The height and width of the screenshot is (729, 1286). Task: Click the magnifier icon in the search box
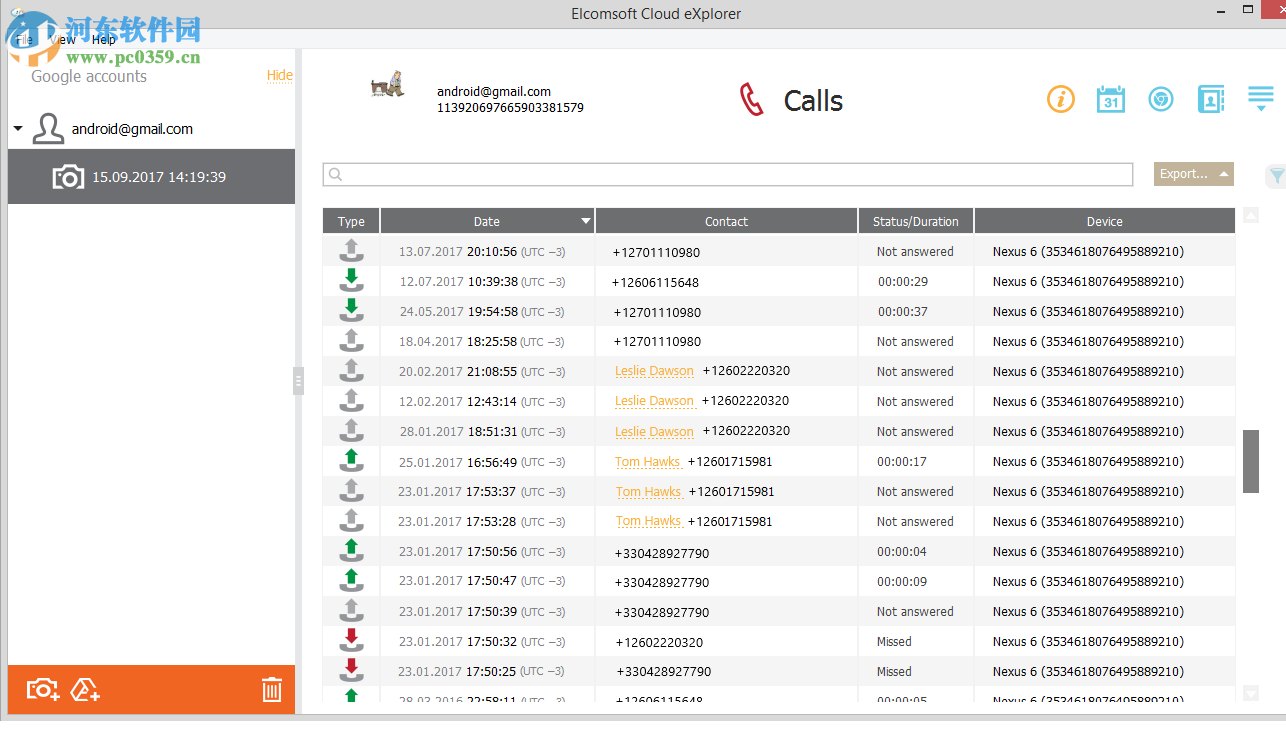coord(336,174)
